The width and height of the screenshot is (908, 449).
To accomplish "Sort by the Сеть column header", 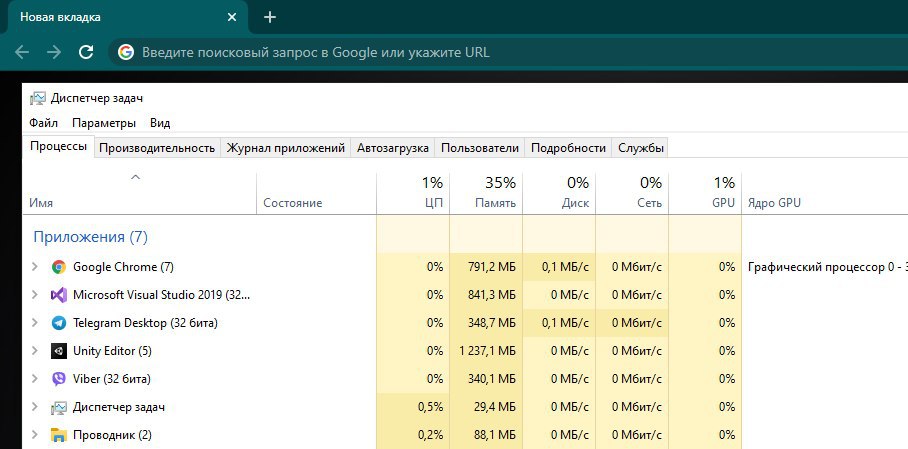I will [x=632, y=194].
